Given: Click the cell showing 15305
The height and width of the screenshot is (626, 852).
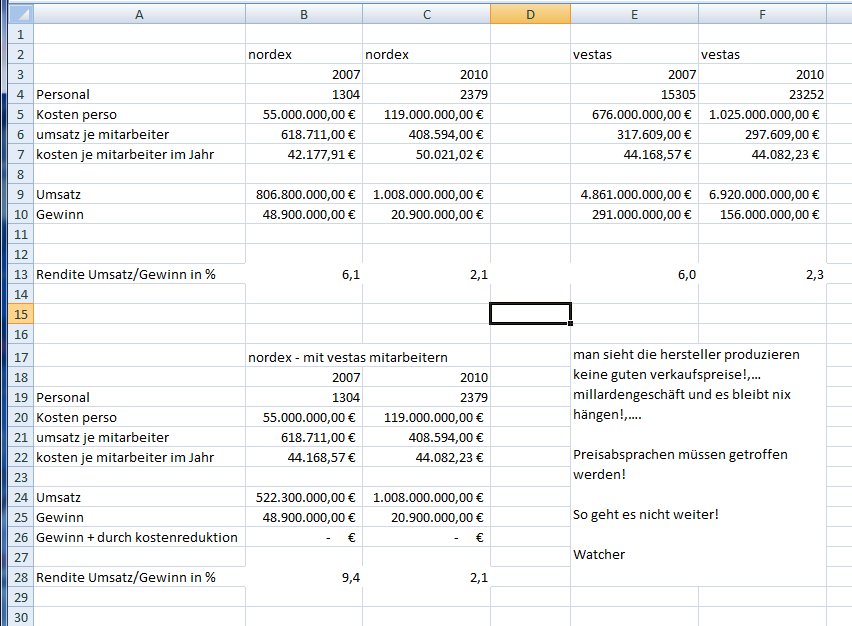Looking at the screenshot, I should tap(634, 95).
